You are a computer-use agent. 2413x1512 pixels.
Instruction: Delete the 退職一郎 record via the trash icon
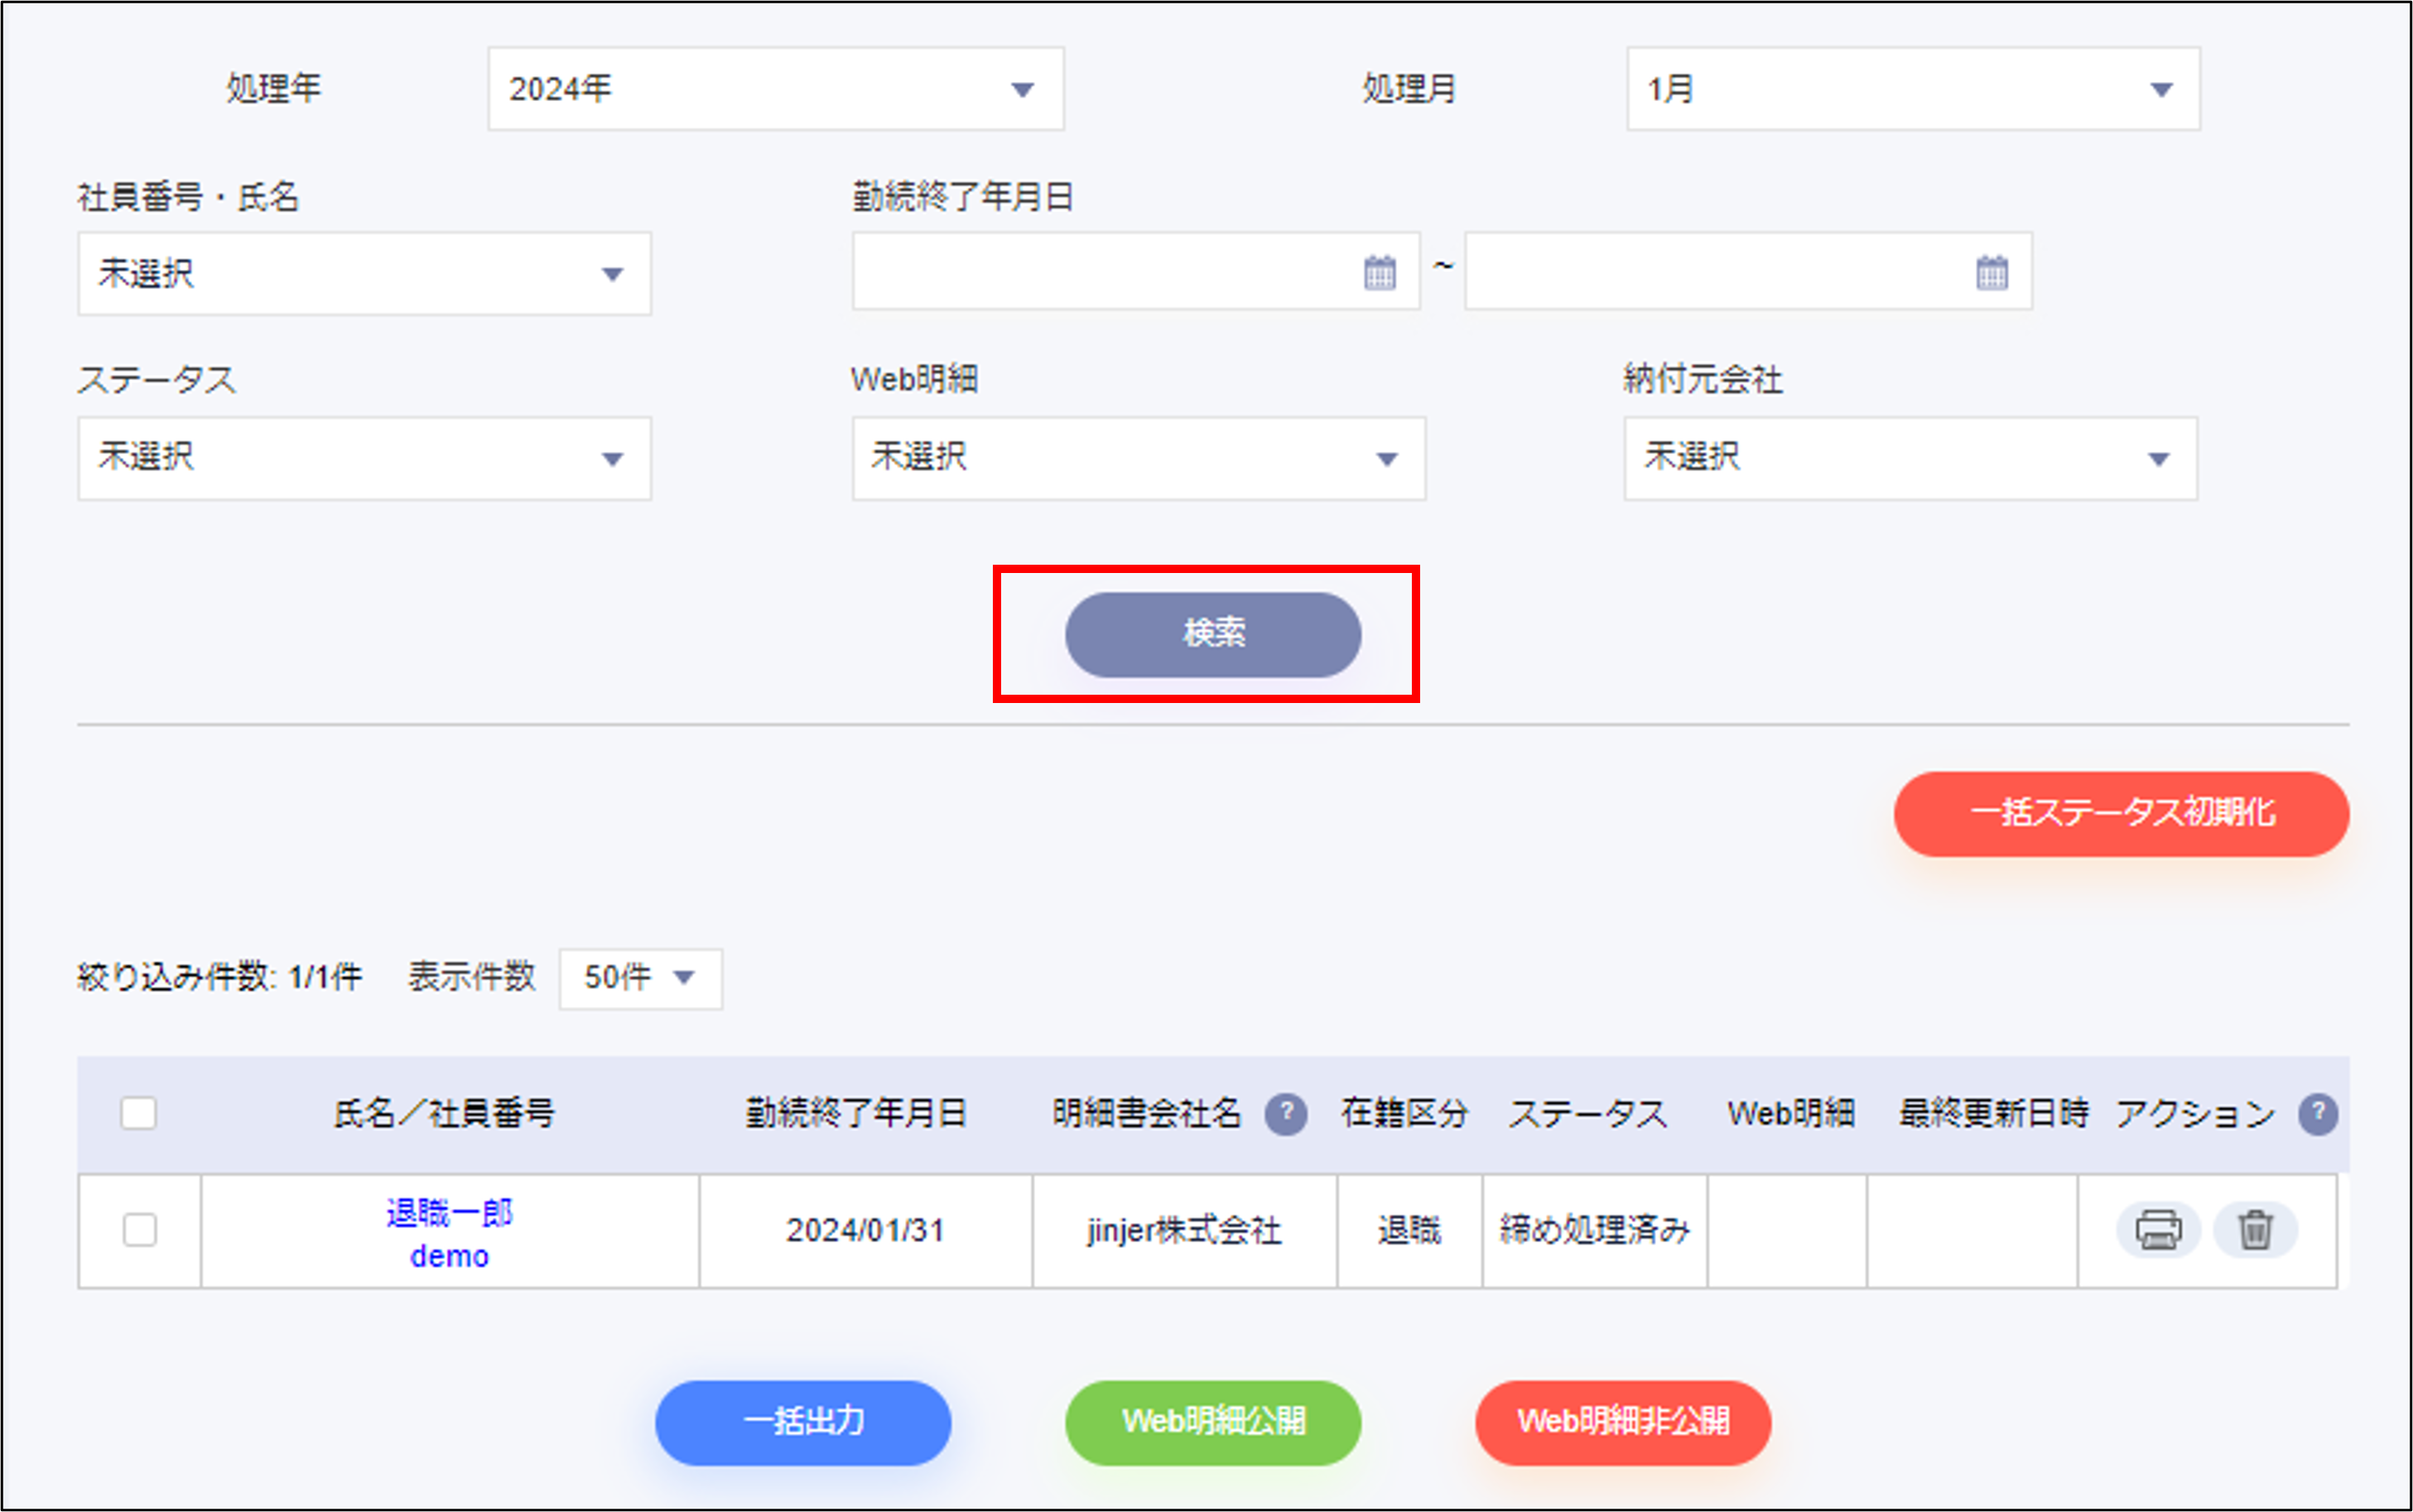click(x=2256, y=1230)
